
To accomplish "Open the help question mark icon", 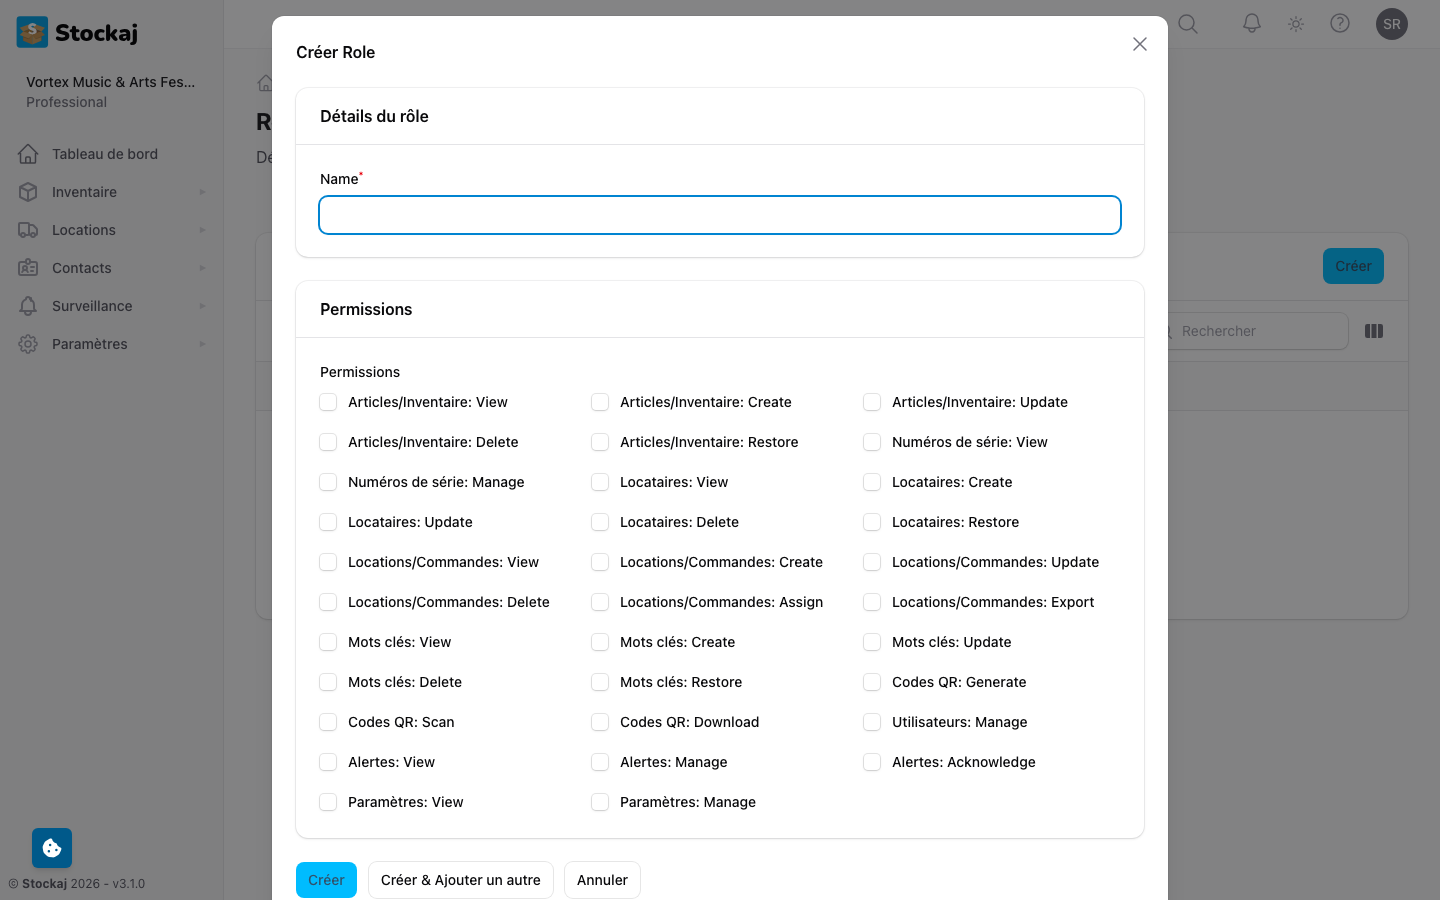I will (x=1340, y=24).
